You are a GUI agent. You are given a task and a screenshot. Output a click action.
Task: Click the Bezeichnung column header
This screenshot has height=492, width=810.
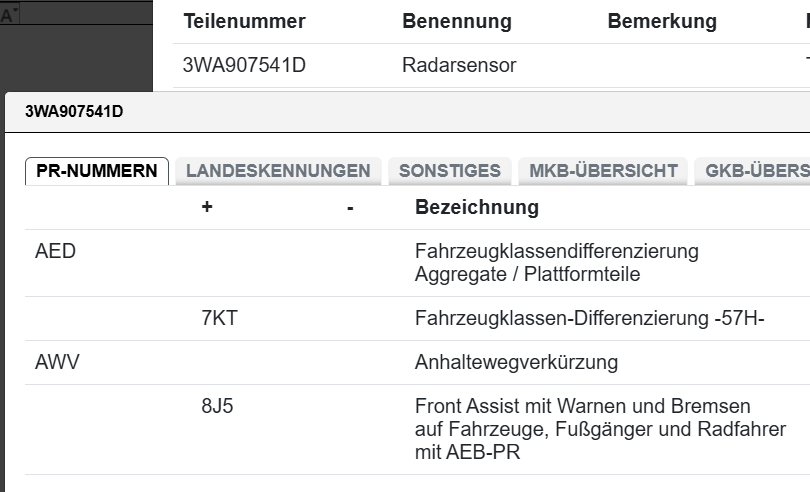coord(476,208)
